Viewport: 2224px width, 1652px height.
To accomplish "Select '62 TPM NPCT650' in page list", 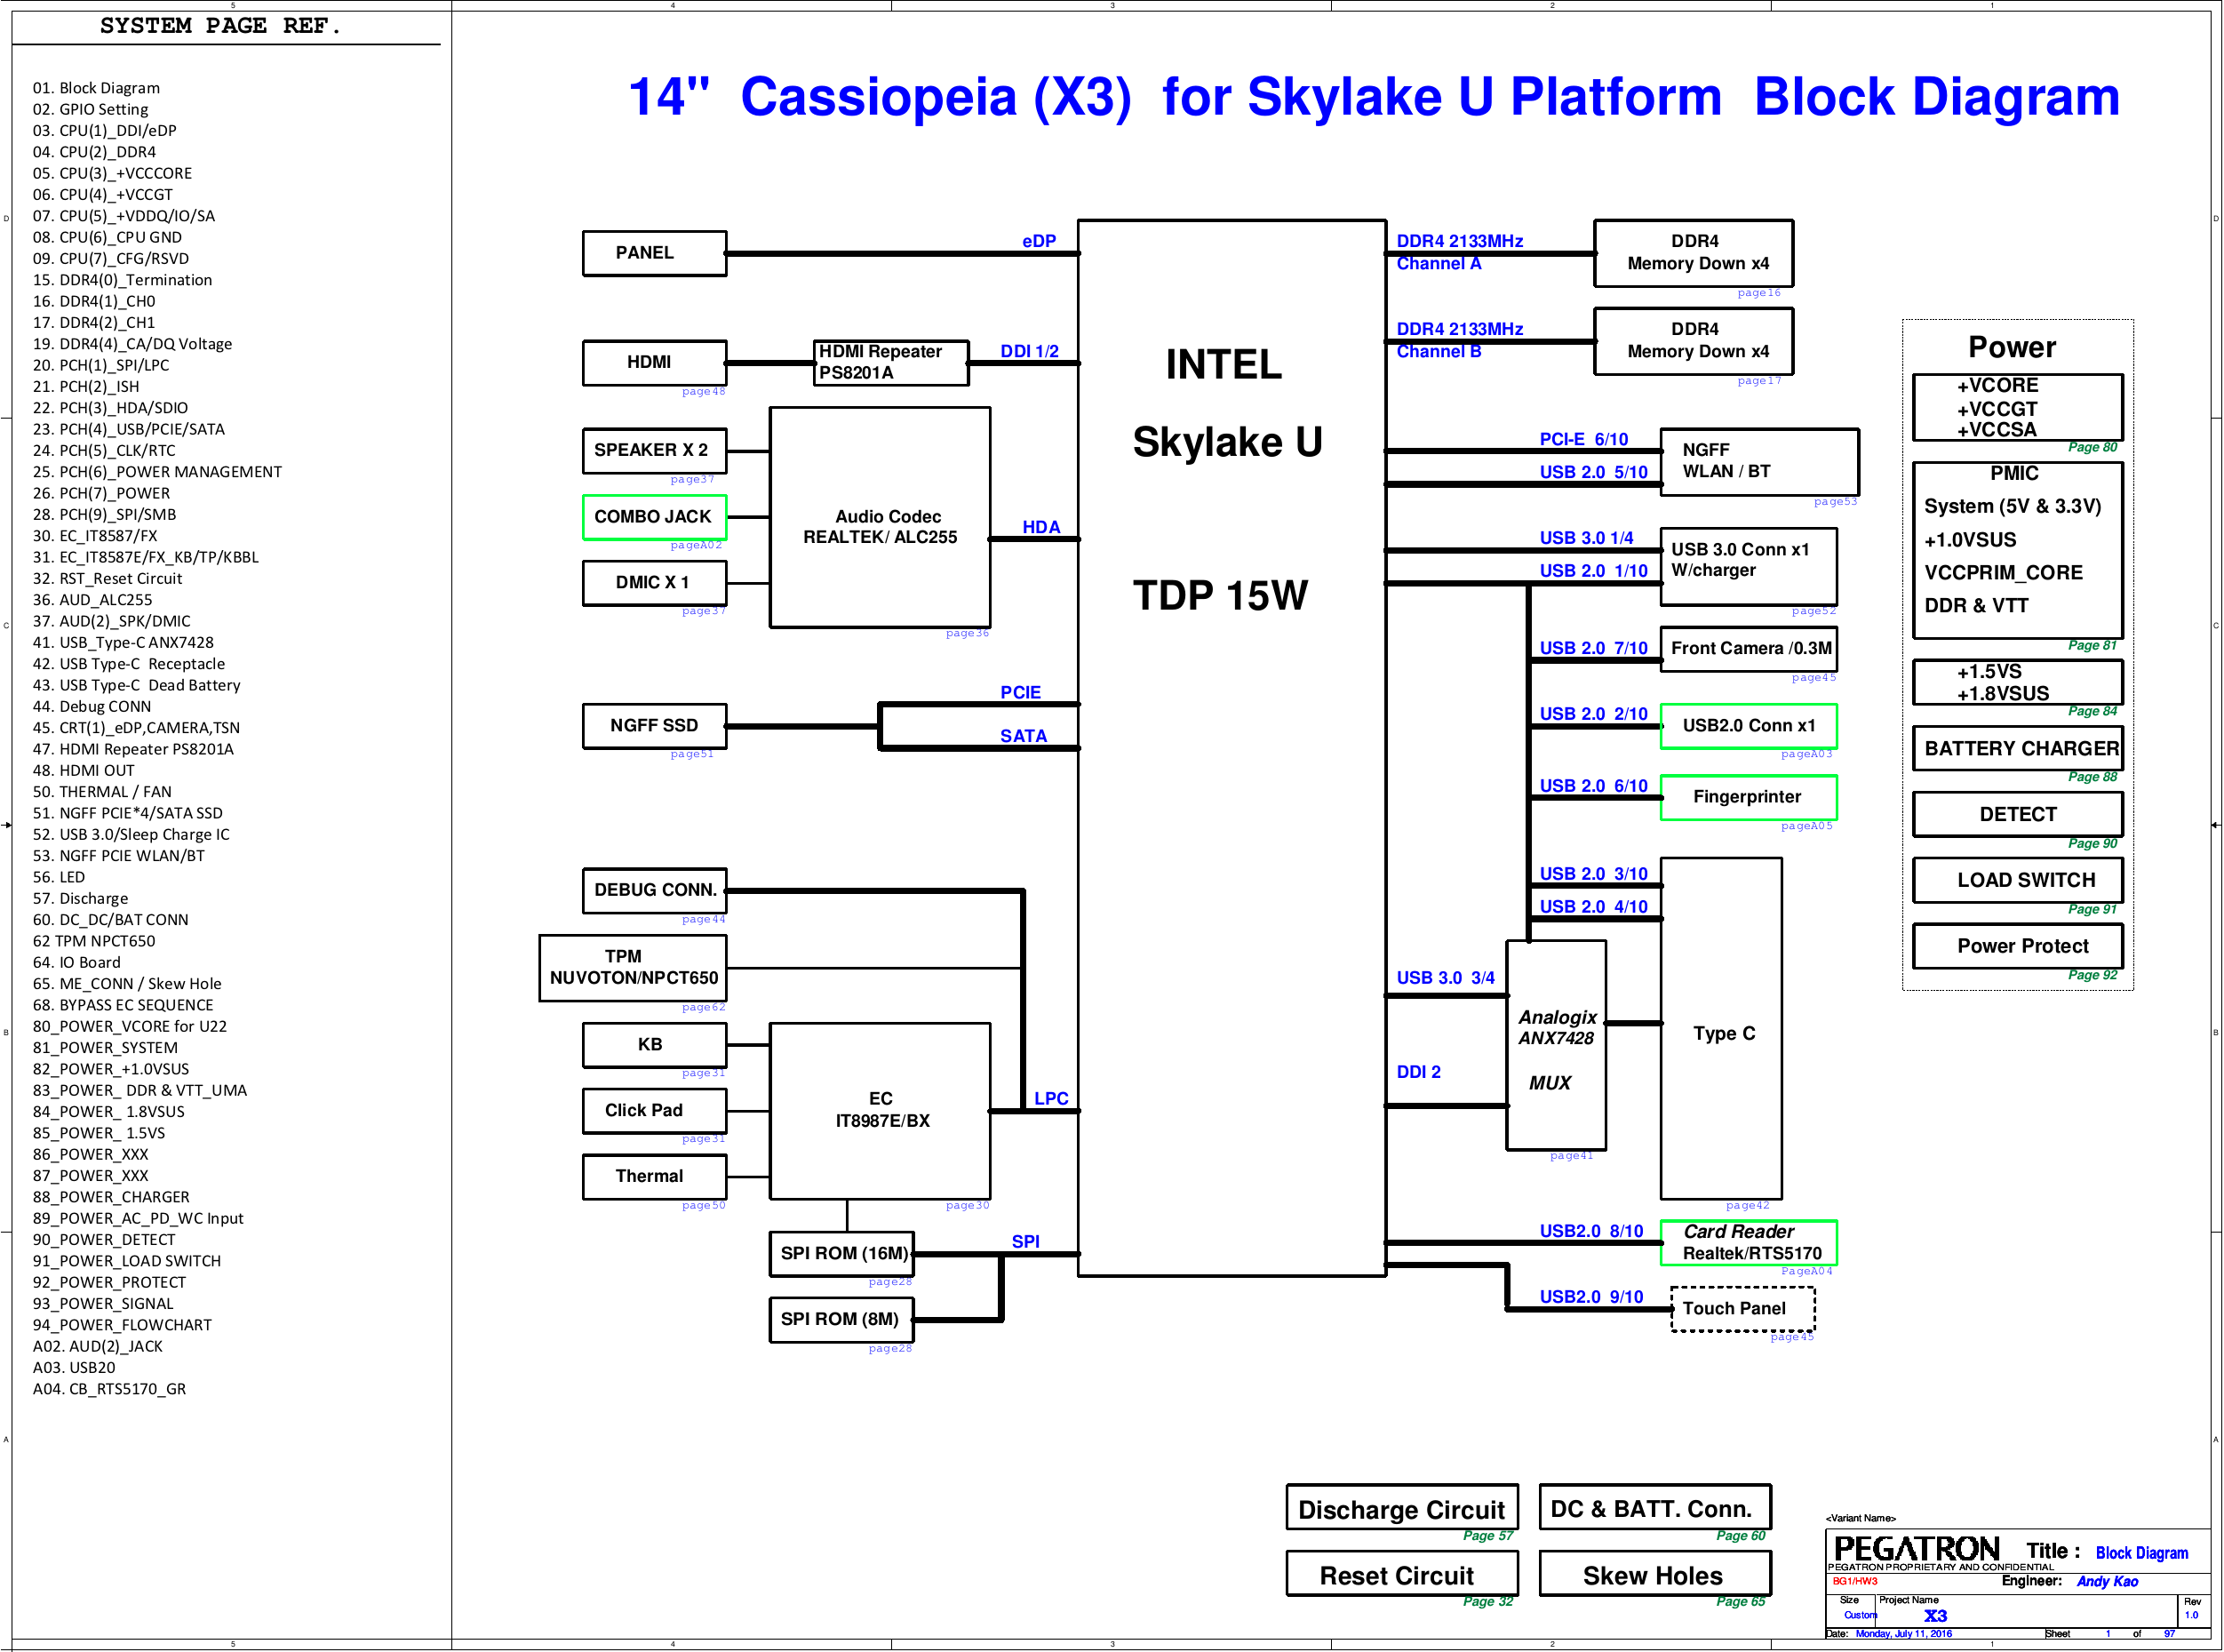I will click(x=94, y=941).
